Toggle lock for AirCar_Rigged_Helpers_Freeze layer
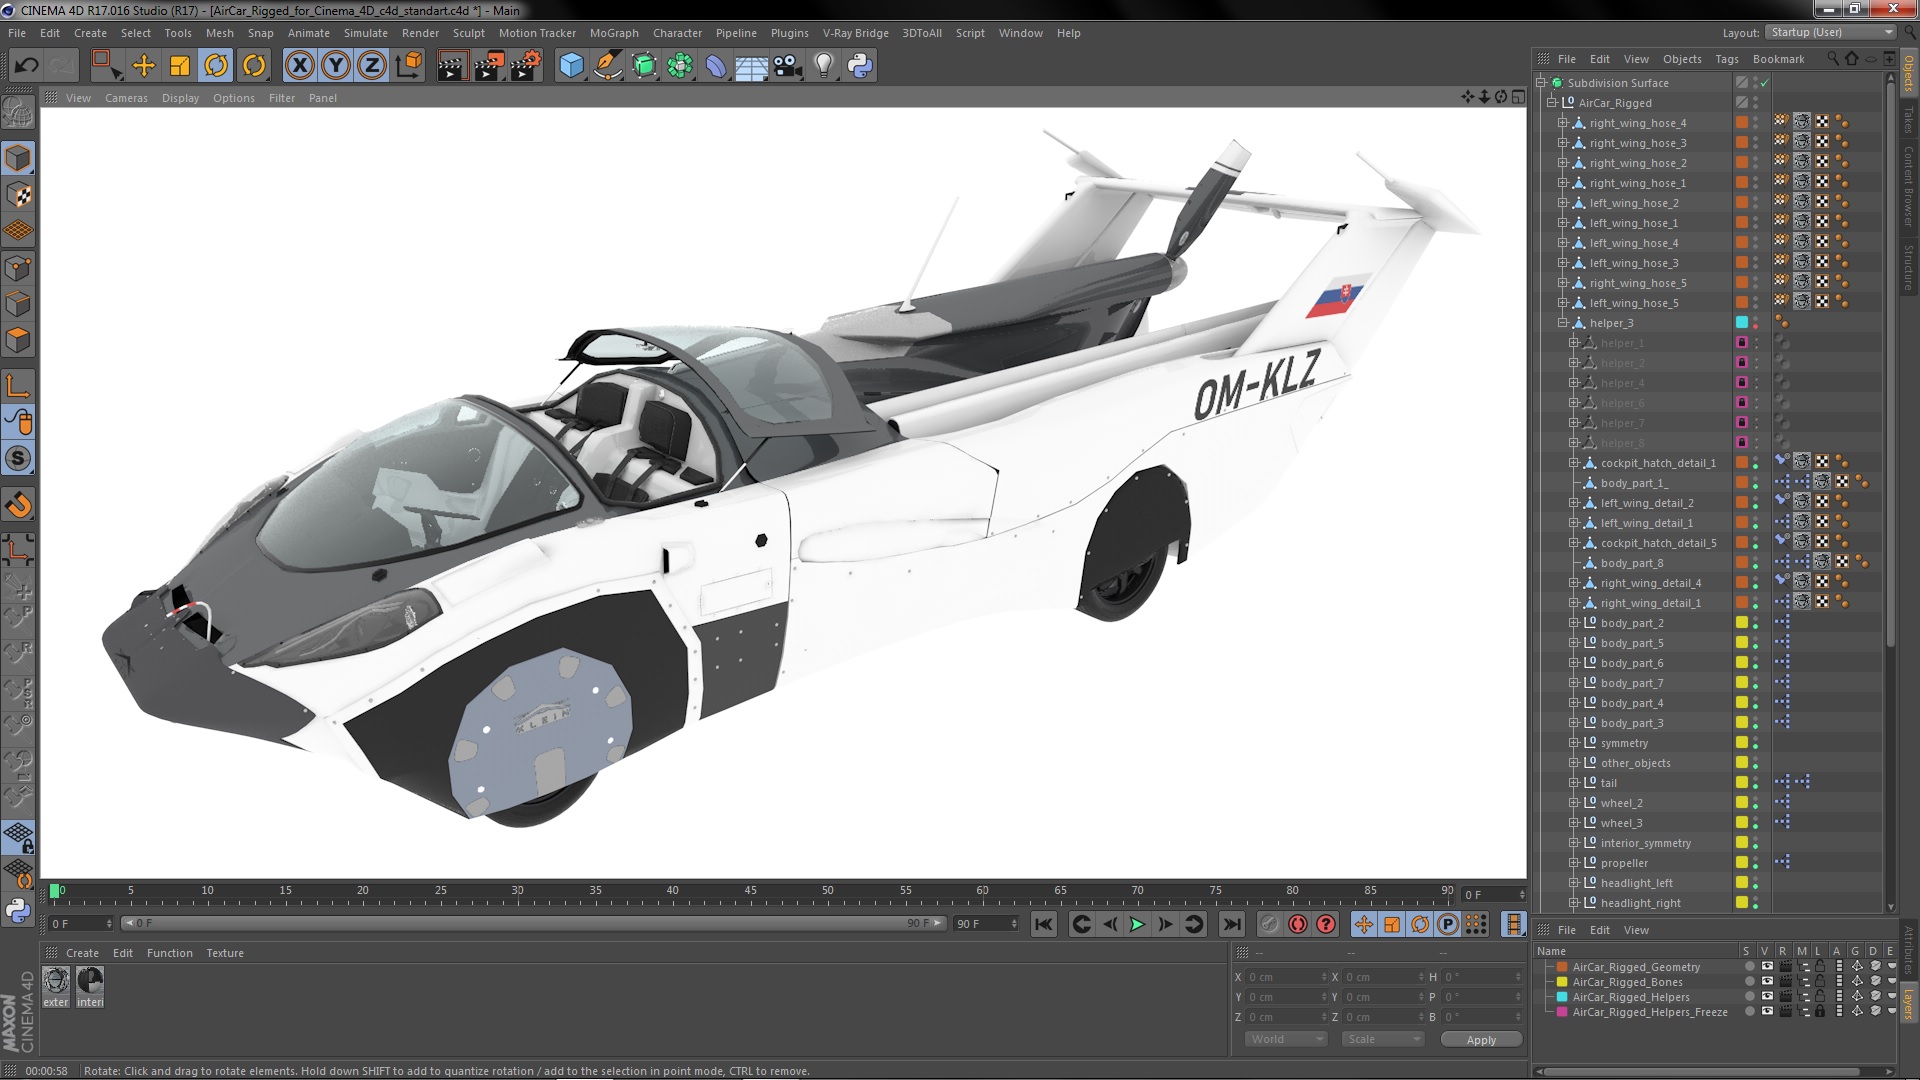The height and width of the screenshot is (1080, 1920). pyautogui.click(x=1820, y=1012)
